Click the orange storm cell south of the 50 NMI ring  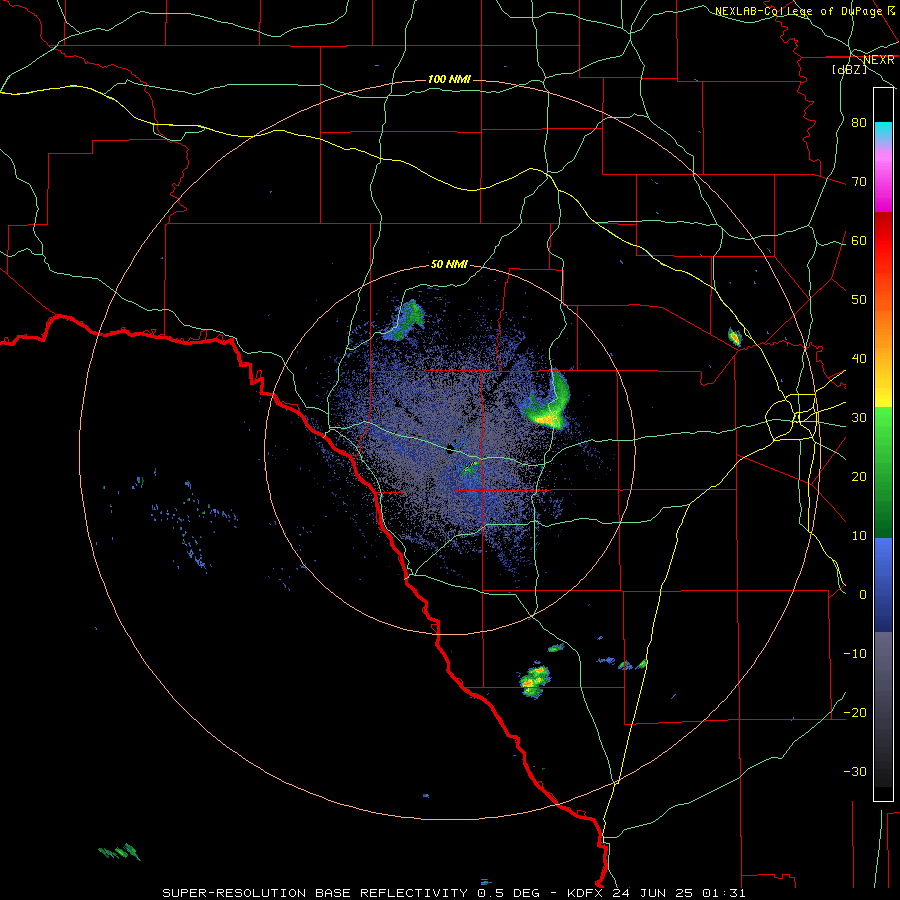pos(534,680)
